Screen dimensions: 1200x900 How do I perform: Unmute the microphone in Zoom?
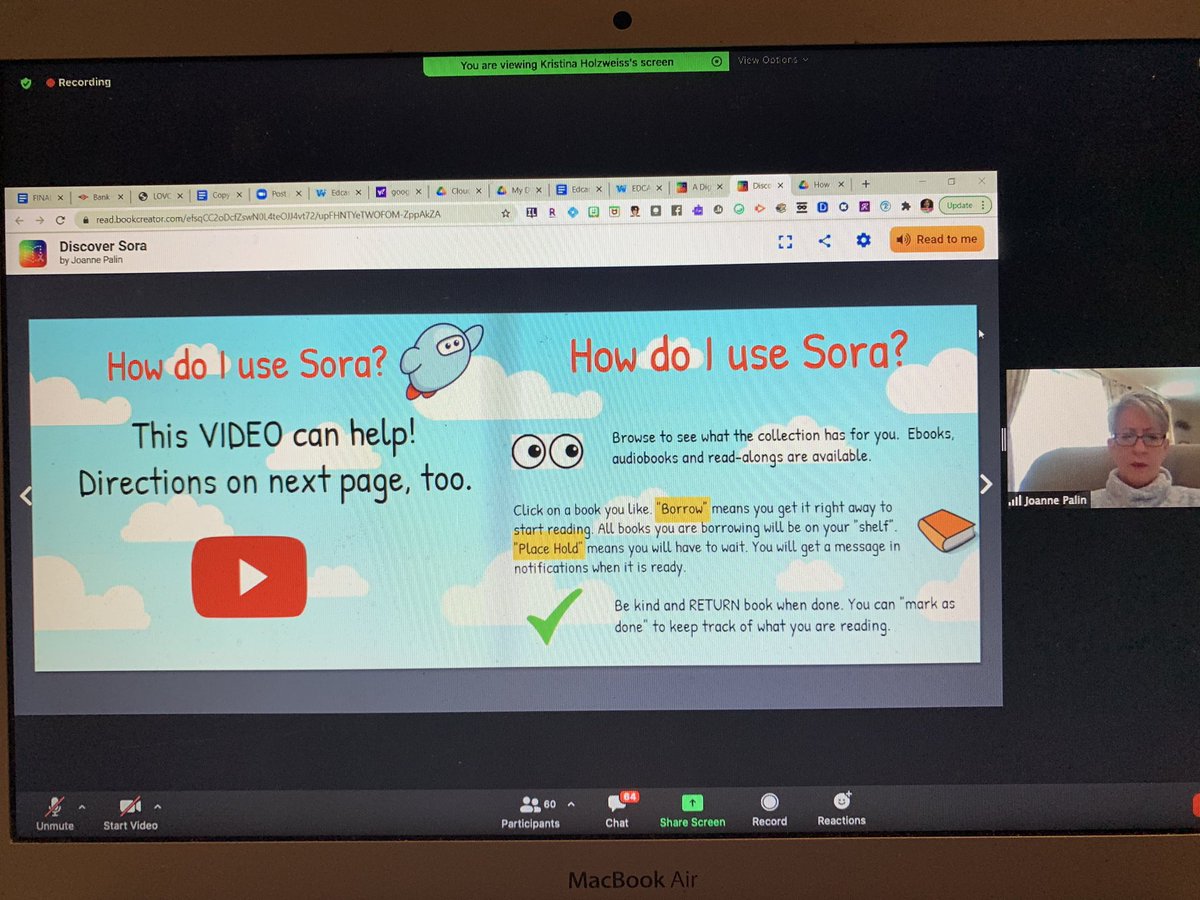coord(55,813)
